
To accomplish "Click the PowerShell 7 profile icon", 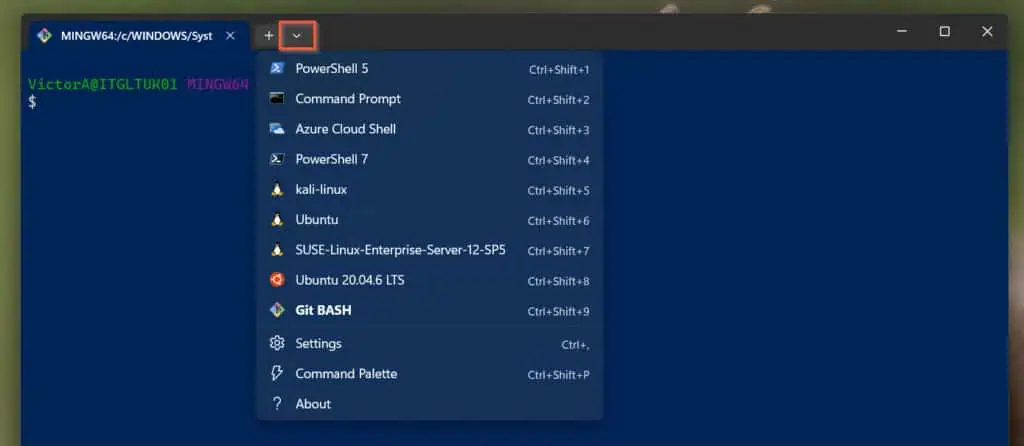I will [x=277, y=159].
